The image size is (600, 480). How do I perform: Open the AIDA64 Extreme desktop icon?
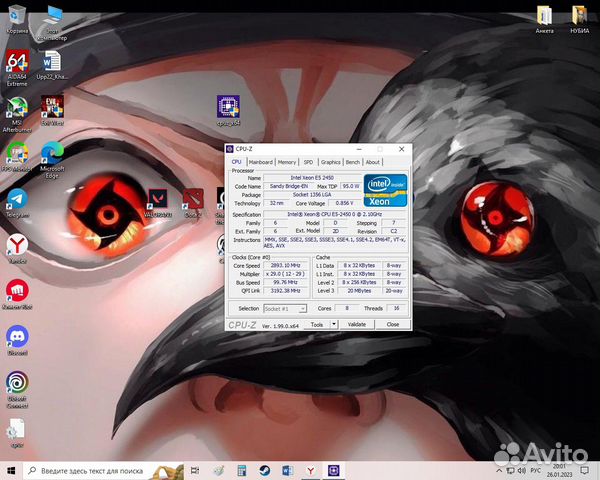[x=17, y=62]
